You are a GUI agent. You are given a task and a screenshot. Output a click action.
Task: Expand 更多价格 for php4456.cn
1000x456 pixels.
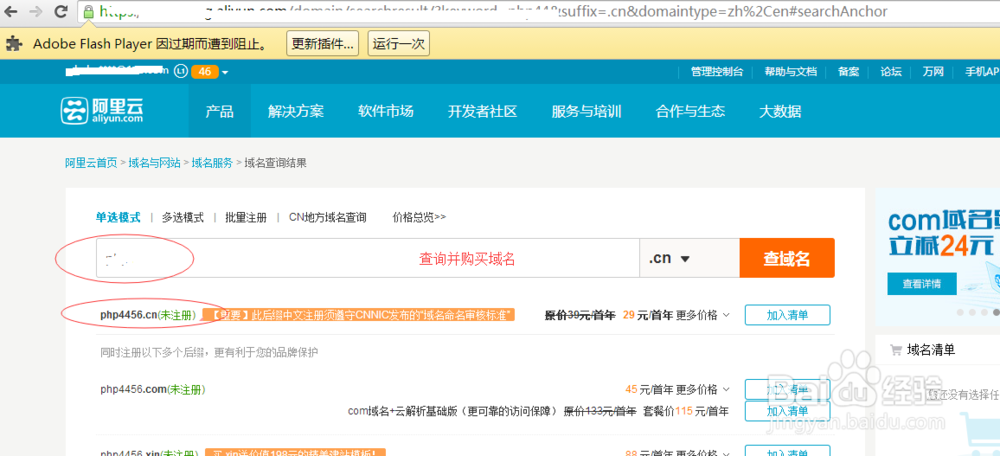coord(703,315)
